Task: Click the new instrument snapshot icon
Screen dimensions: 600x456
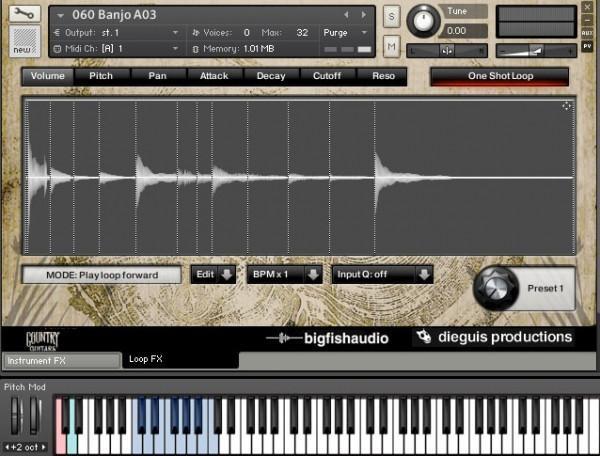Action: coord(21,40)
